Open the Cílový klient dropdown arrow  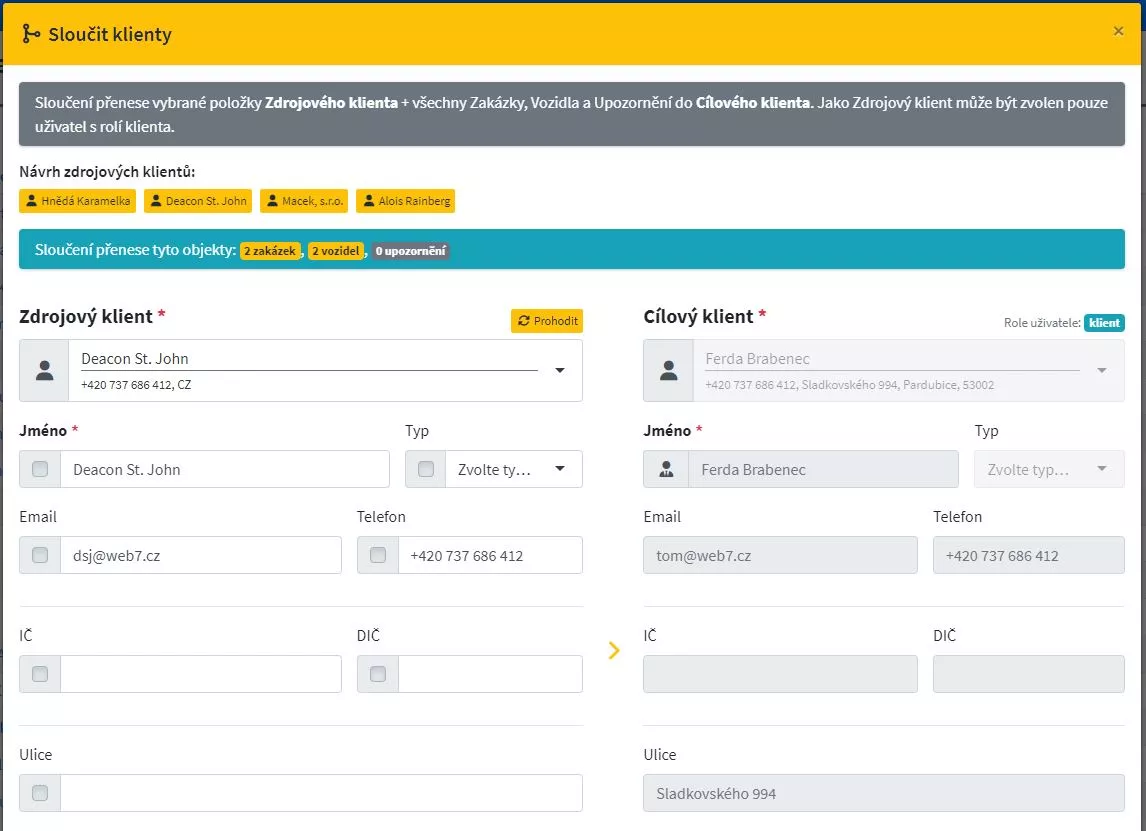[x=1101, y=371]
